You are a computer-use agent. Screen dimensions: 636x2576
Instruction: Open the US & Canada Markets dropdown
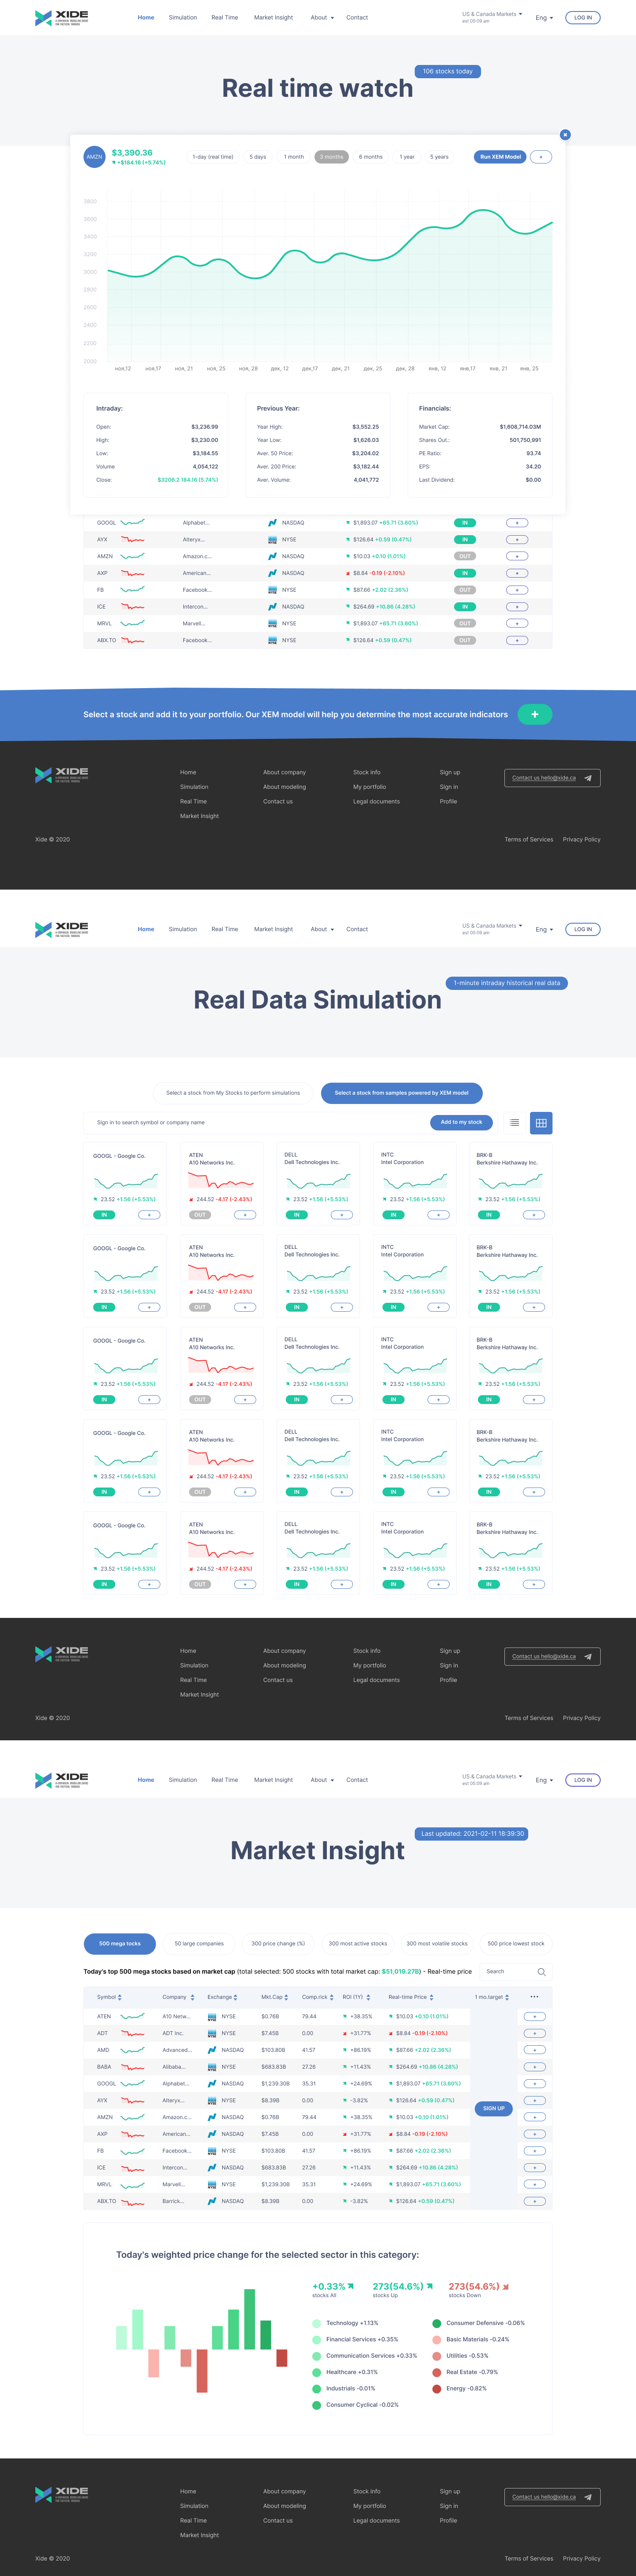click(x=492, y=14)
